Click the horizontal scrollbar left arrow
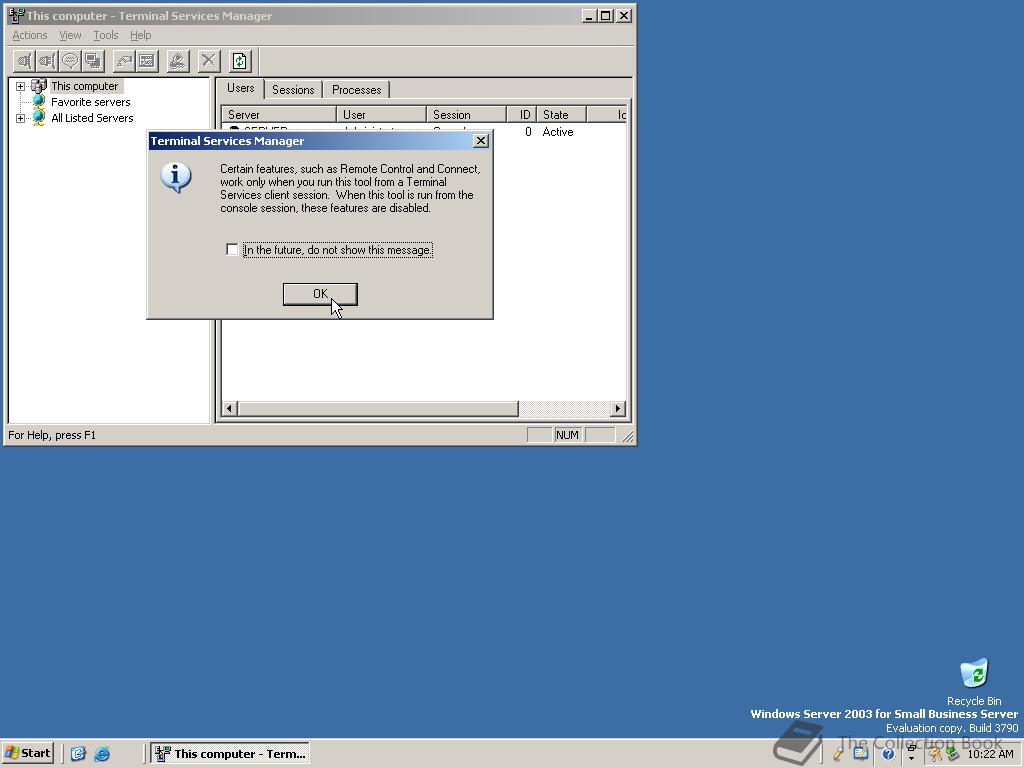This screenshot has height=768, width=1024. [229, 409]
